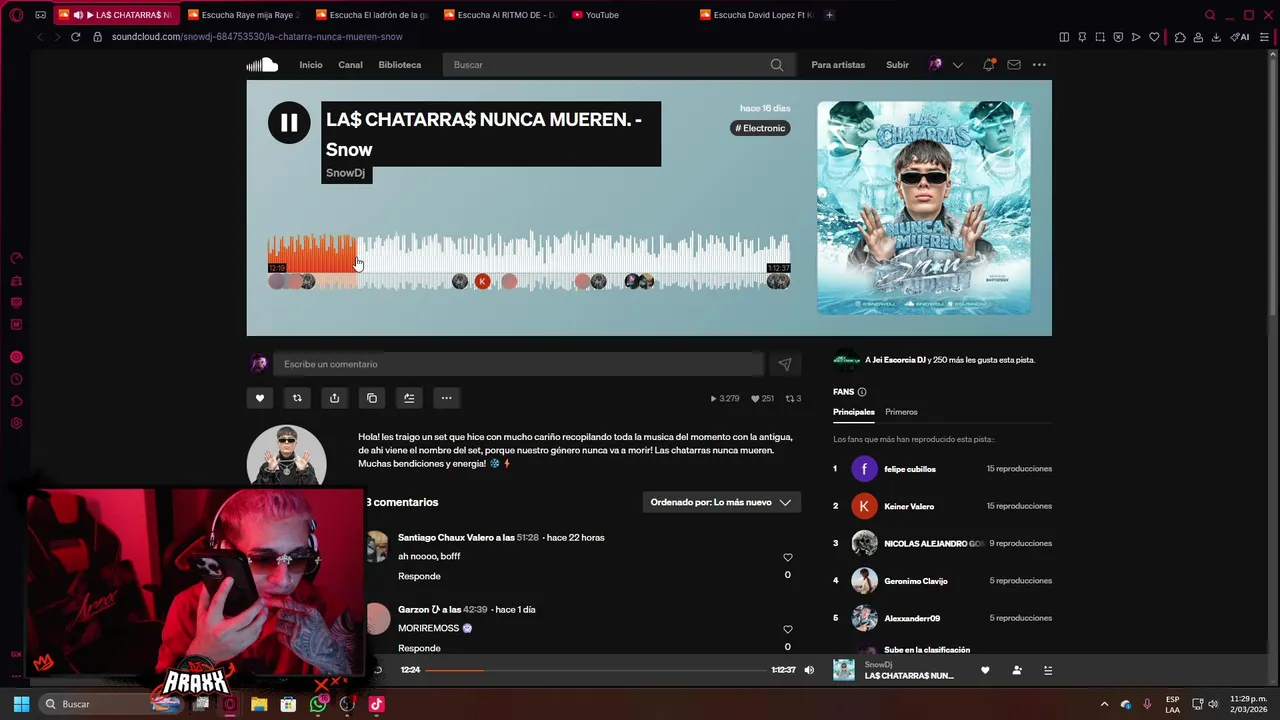Click the bottom player track thumbnail
The width and height of the screenshot is (1280, 720).
(844, 670)
